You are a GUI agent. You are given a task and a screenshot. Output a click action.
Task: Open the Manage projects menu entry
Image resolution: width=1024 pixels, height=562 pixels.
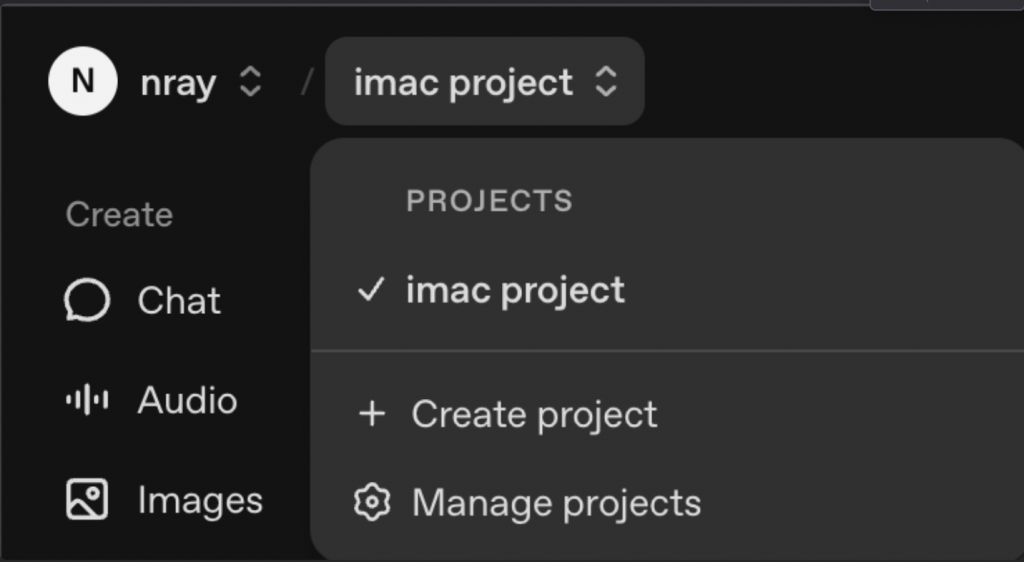coord(556,502)
